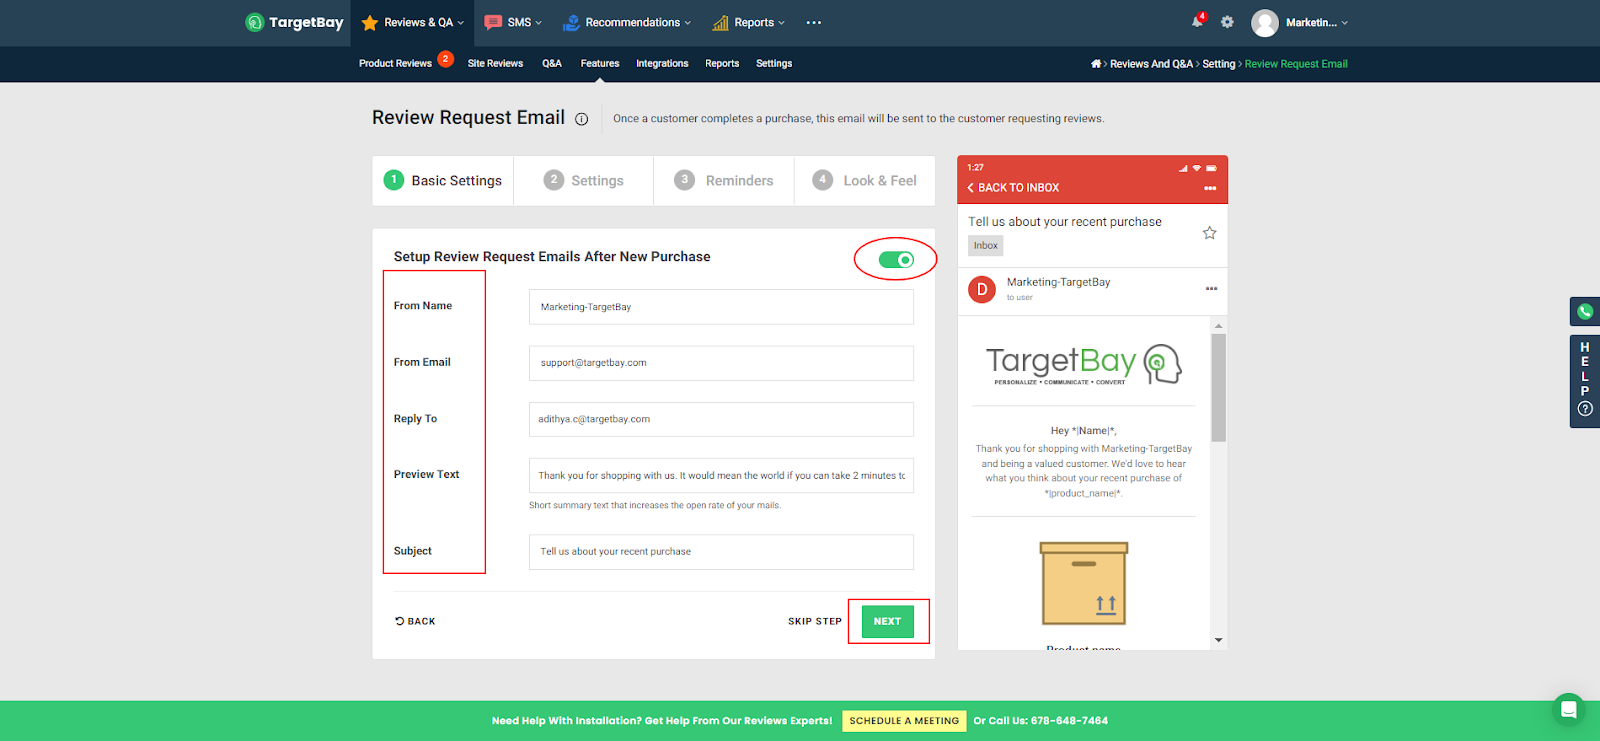Click the TargetBay logo in email preview
1600x741 pixels.
pos(1084,365)
